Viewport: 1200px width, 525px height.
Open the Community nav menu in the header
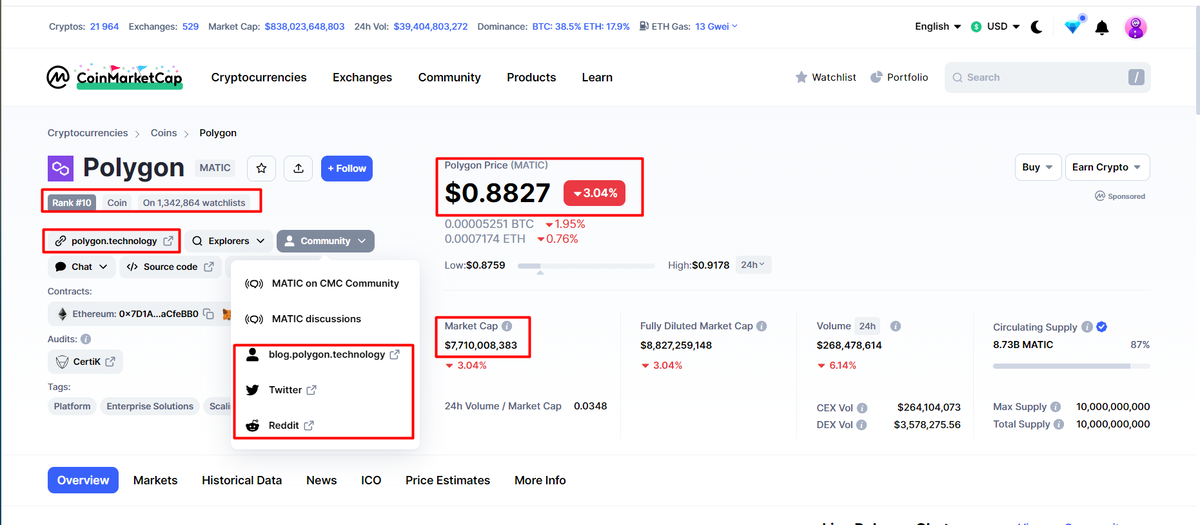click(x=449, y=77)
